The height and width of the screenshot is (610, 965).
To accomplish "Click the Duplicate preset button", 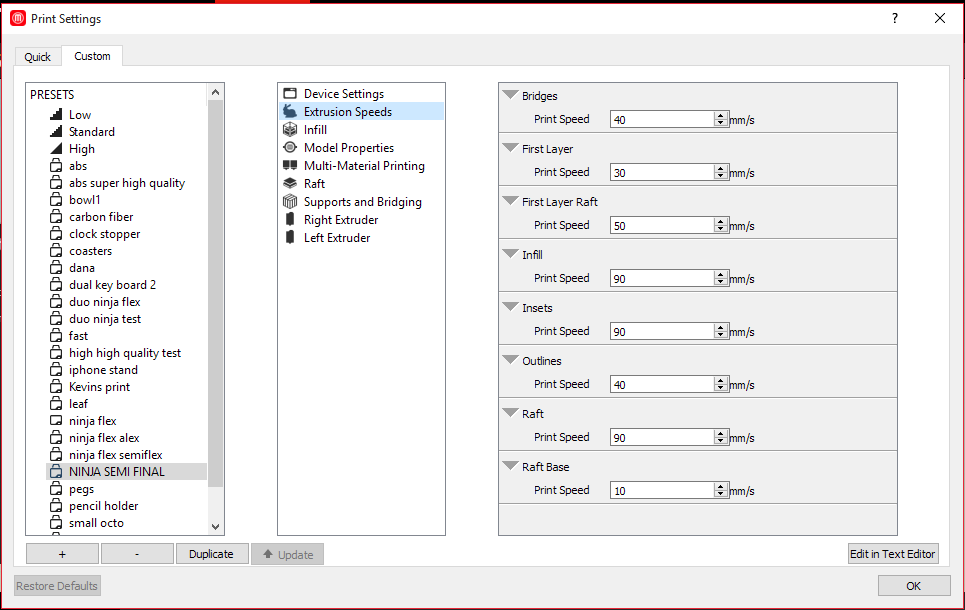I will [x=211, y=554].
